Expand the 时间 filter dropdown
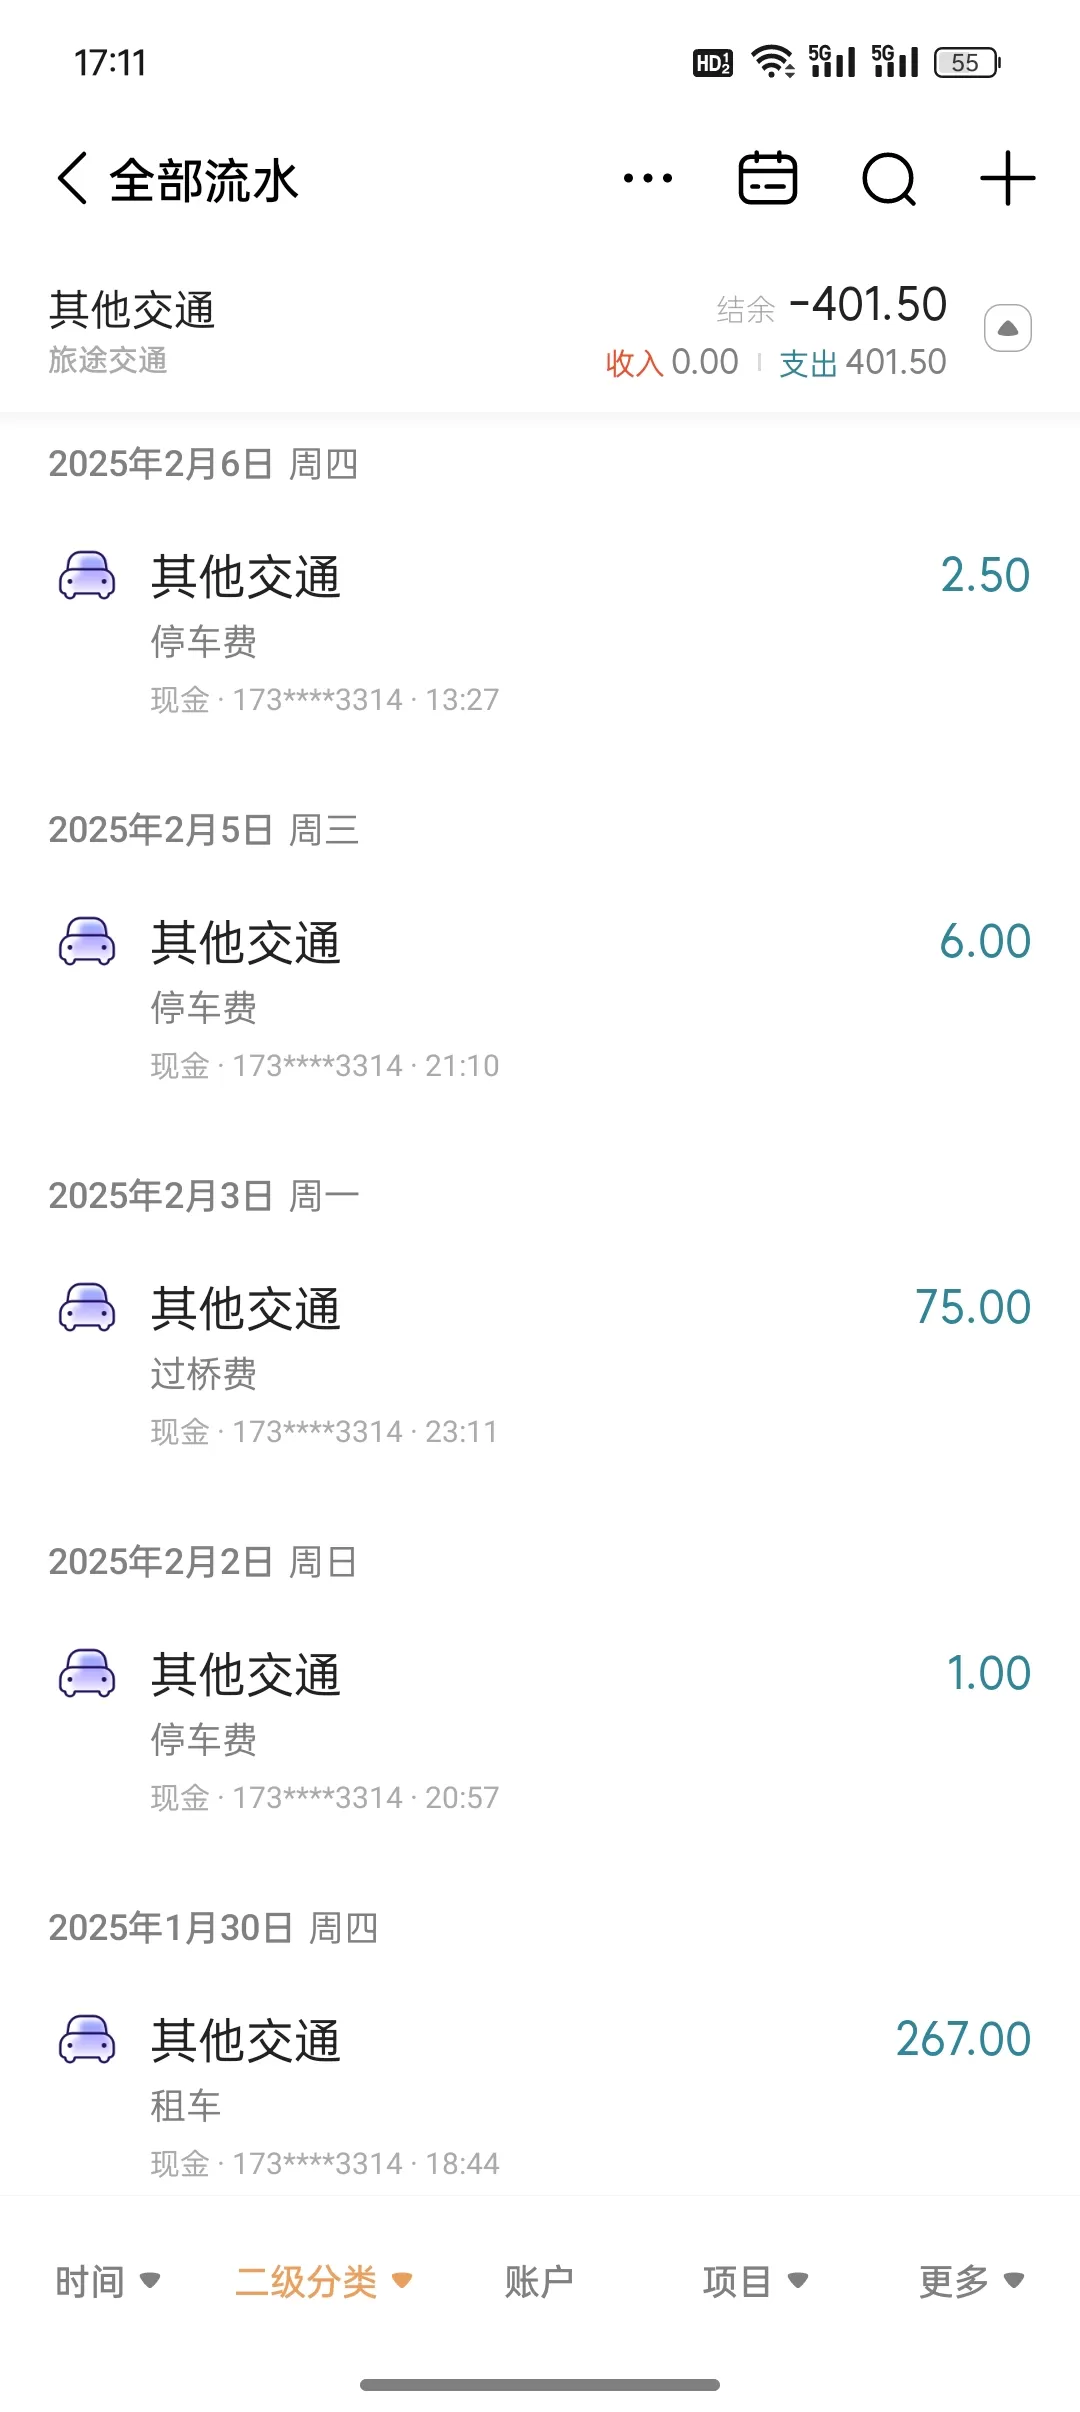 [108, 2282]
